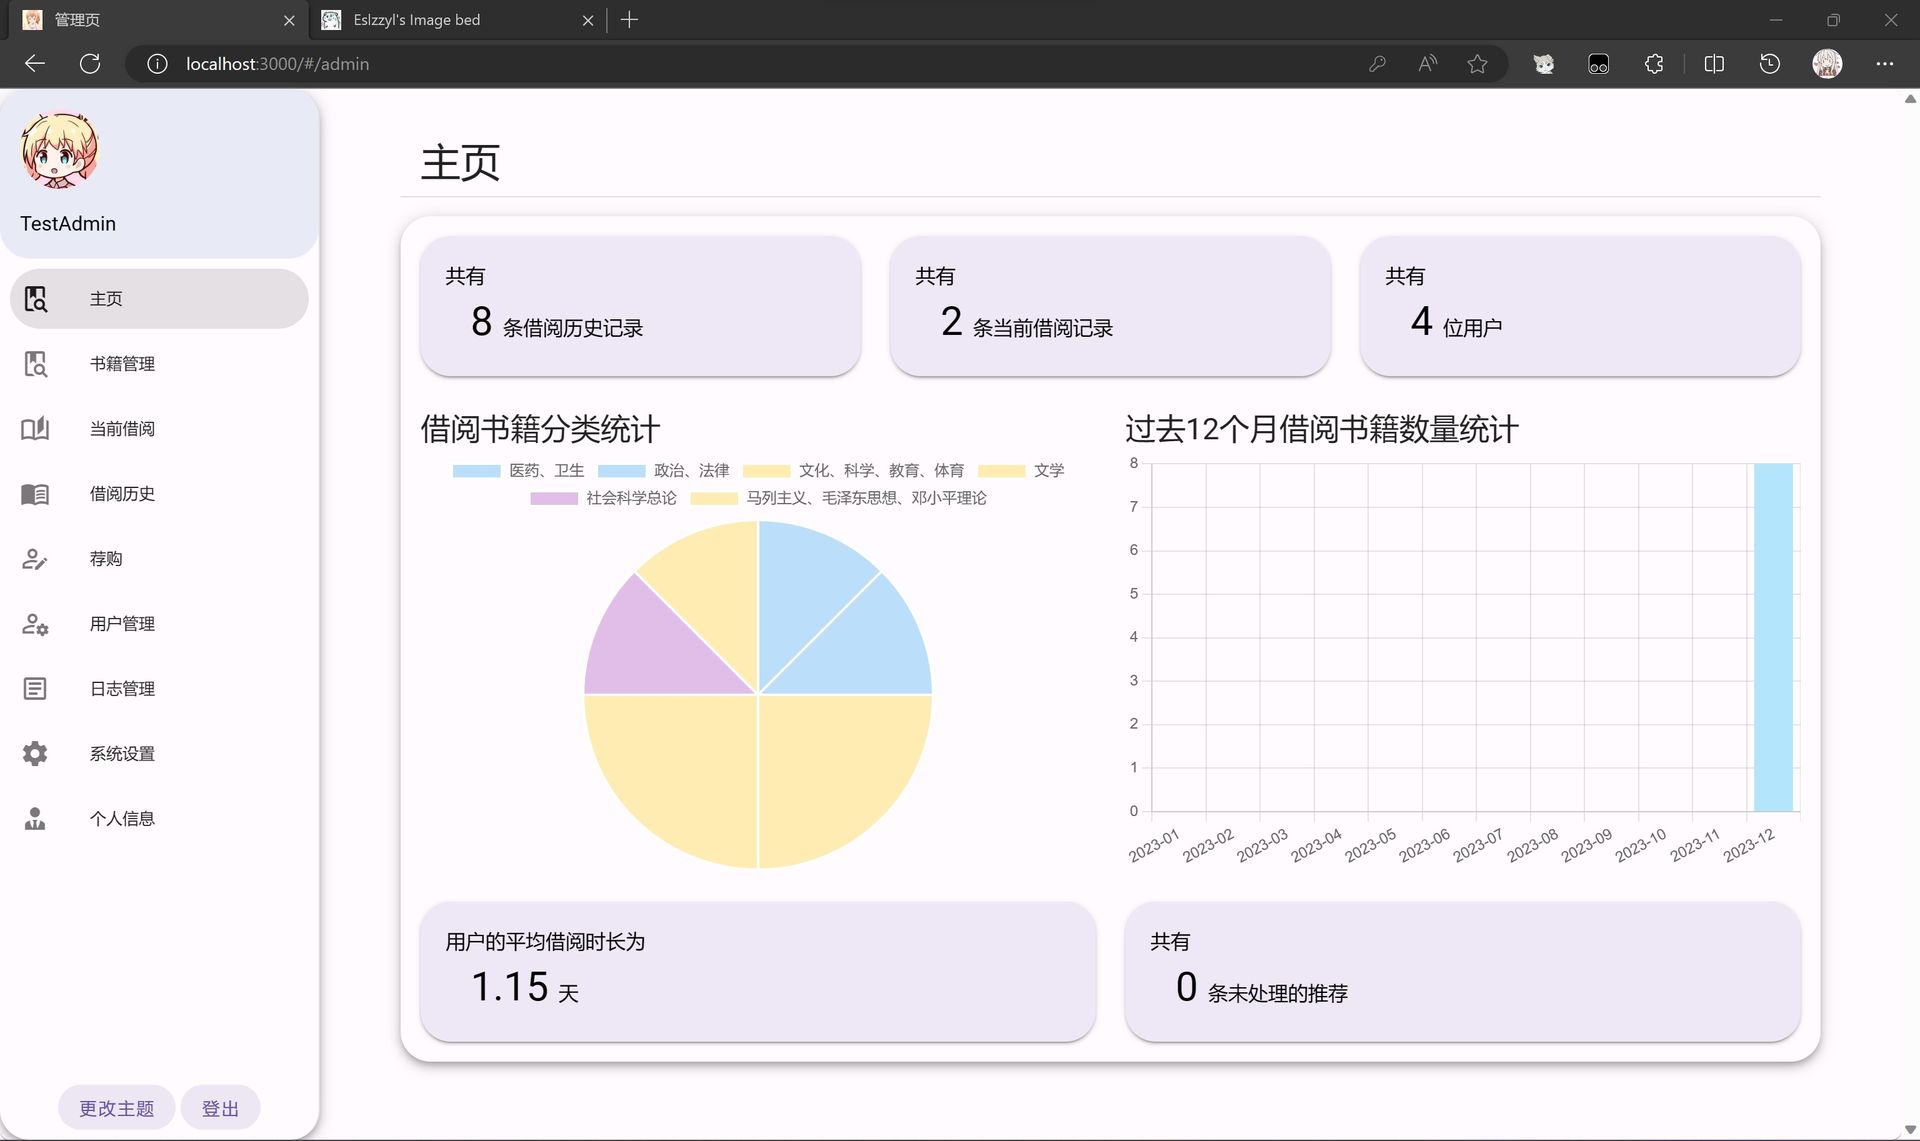1920x1141 pixels.
Task: Add page to favorites with star icon
Action: tap(1477, 64)
